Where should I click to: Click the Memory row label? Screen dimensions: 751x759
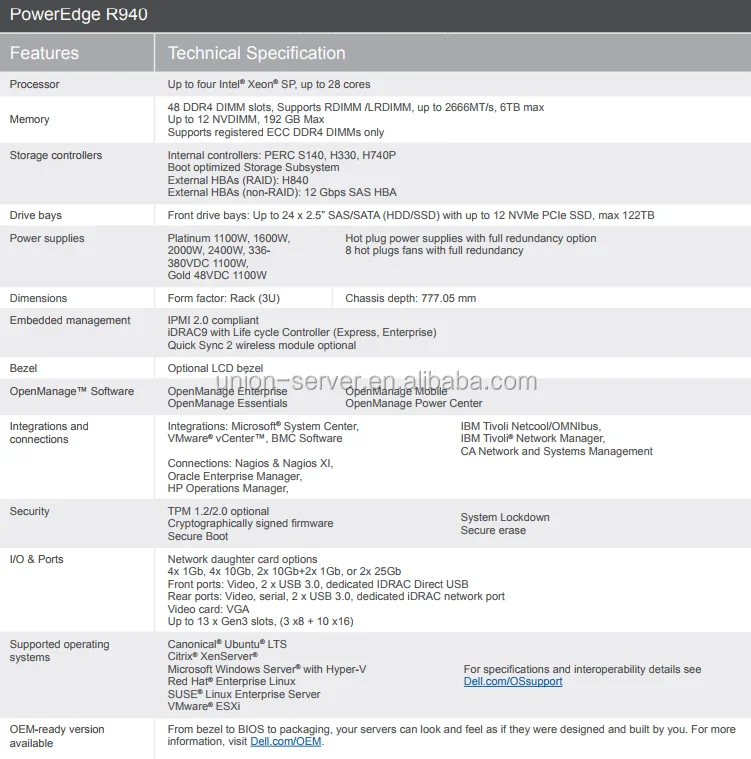tap(29, 119)
